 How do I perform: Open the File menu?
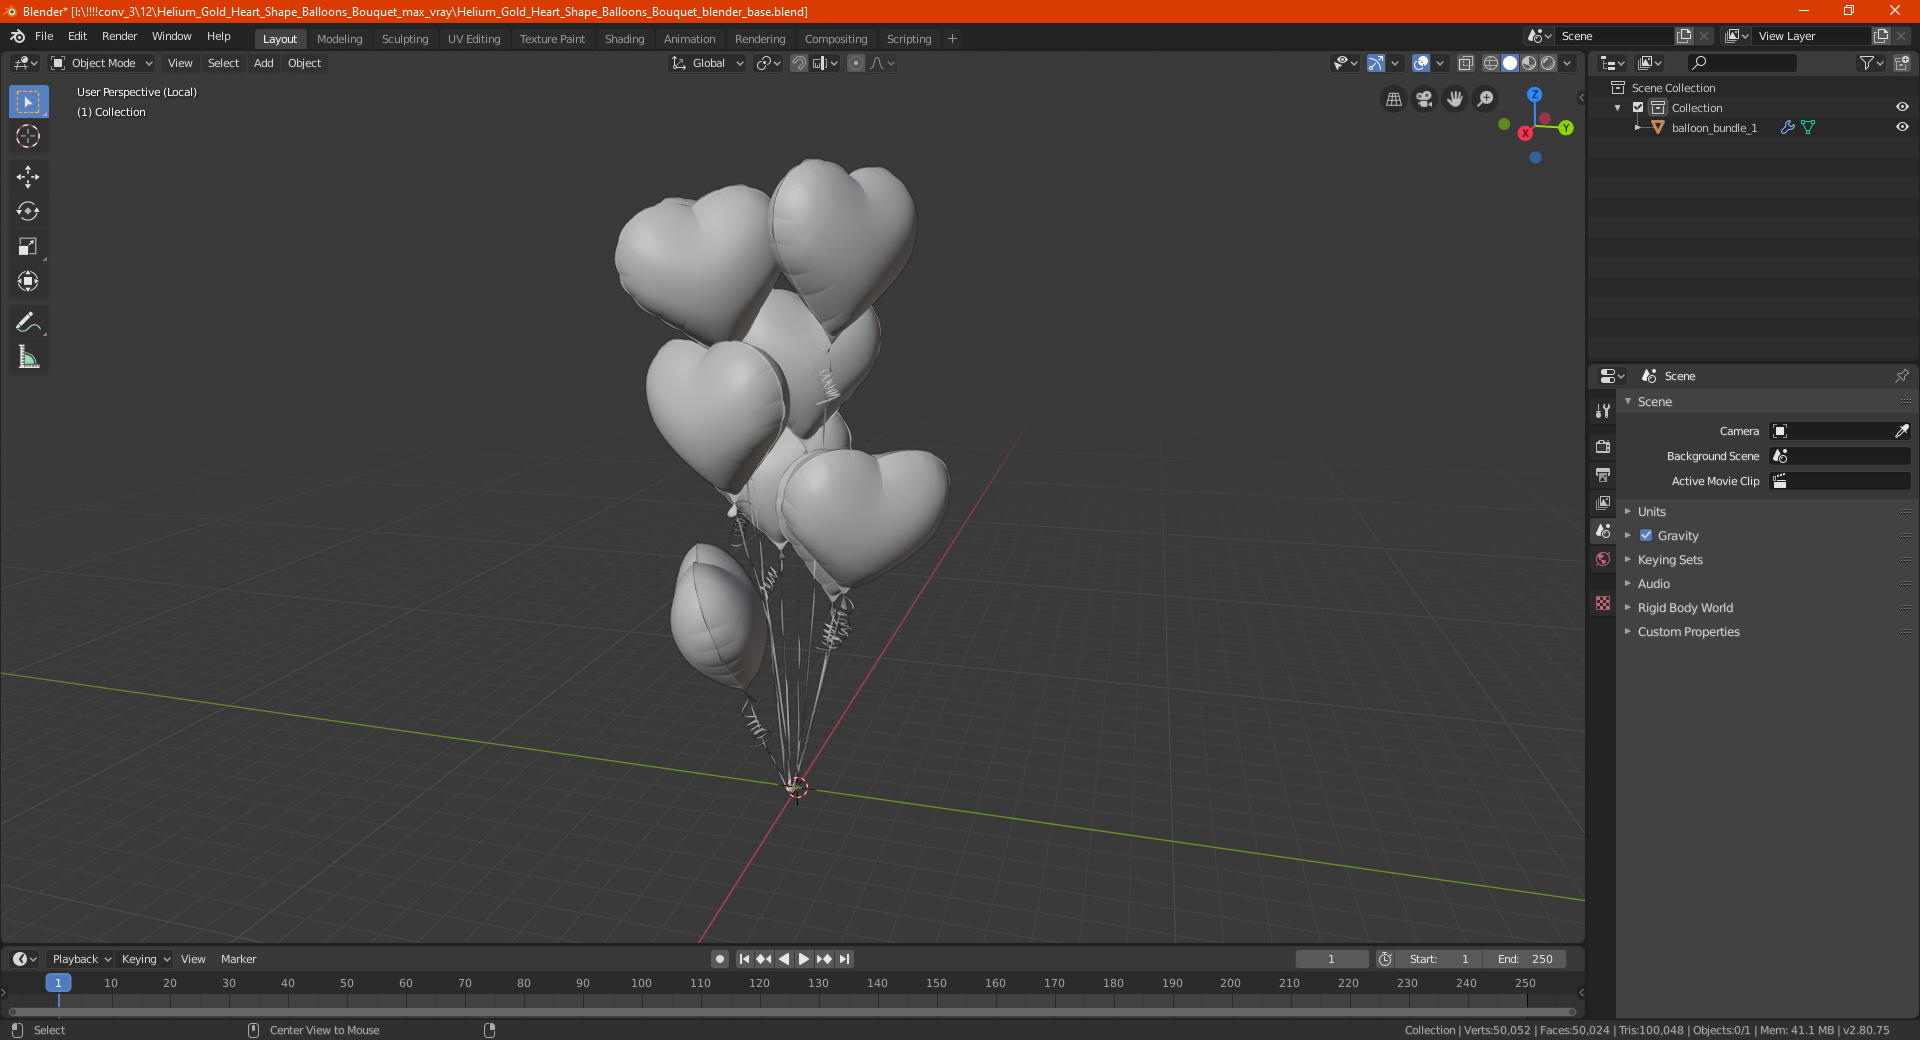[44, 36]
